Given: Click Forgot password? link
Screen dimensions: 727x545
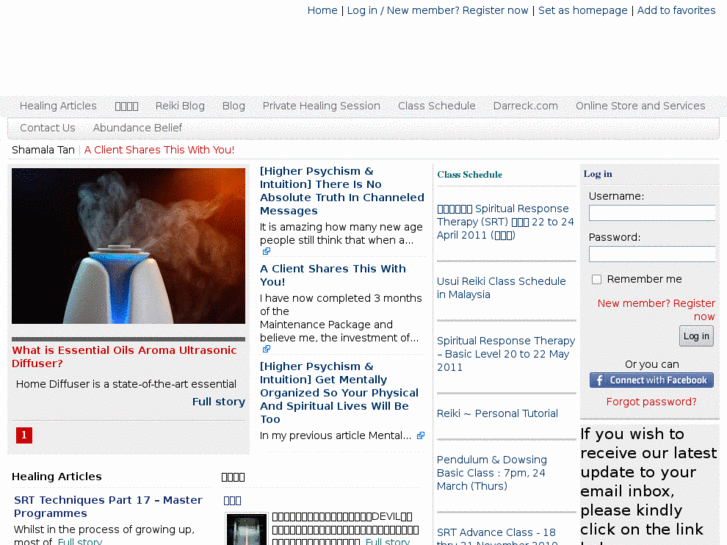Looking at the screenshot, I should click(x=651, y=402).
